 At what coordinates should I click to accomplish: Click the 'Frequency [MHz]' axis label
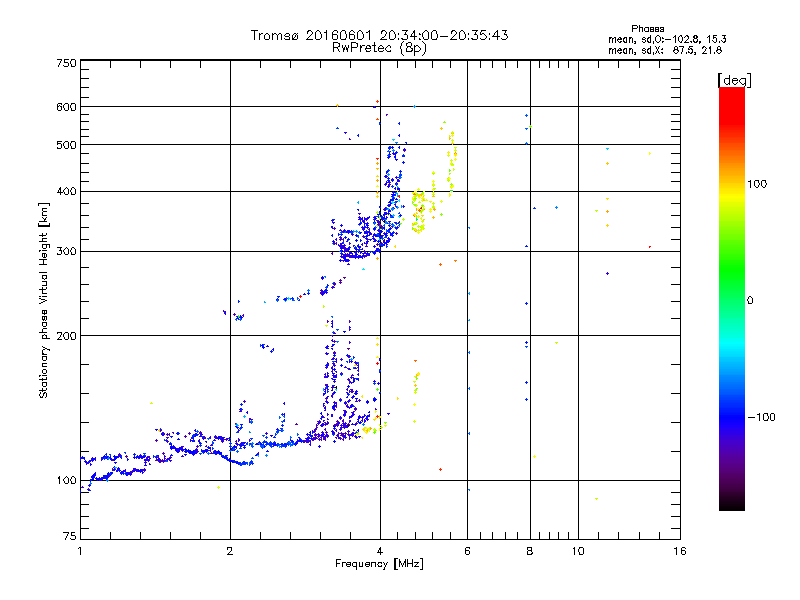[379, 564]
